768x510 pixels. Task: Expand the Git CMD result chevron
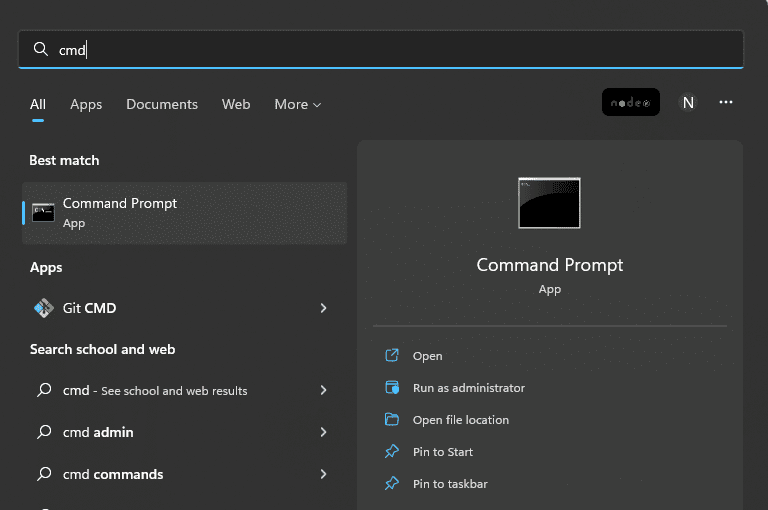(x=323, y=308)
